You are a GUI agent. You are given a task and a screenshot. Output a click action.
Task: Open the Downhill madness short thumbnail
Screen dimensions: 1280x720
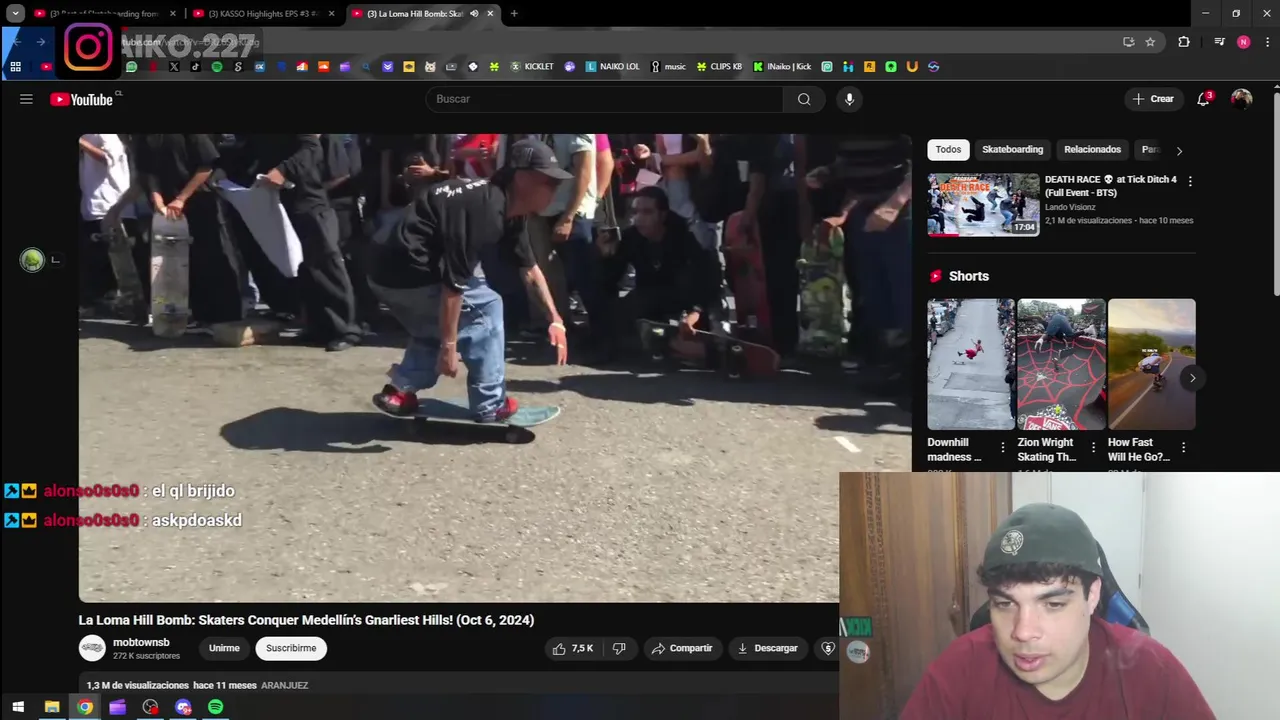click(970, 364)
